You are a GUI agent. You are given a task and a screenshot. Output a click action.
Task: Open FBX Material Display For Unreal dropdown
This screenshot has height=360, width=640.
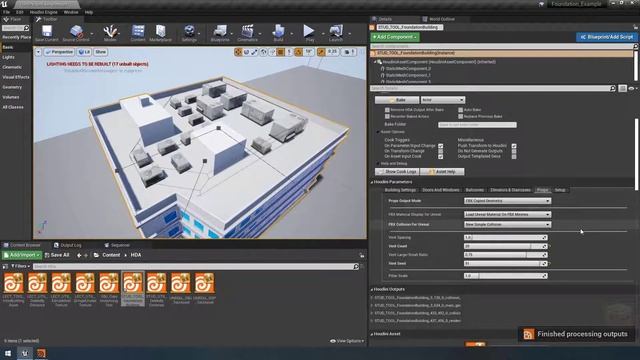pos(507,214)
